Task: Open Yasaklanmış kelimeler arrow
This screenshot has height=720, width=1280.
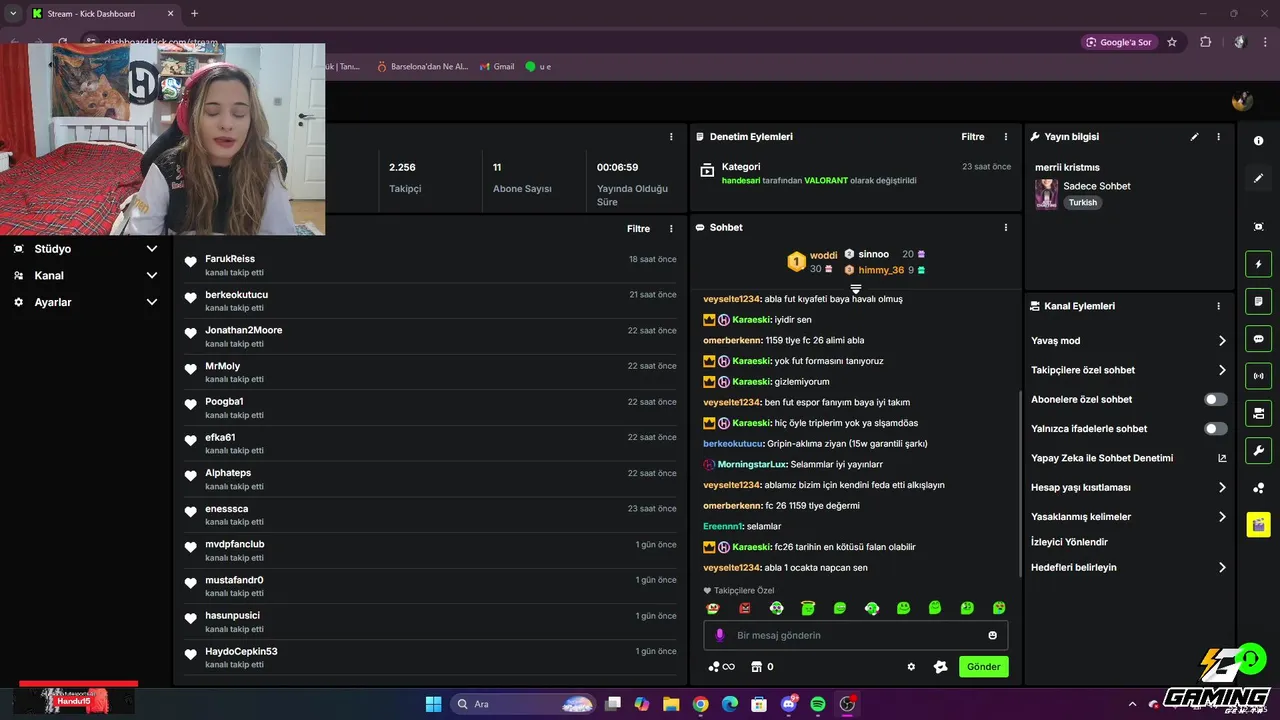Action: [1222, 517]
